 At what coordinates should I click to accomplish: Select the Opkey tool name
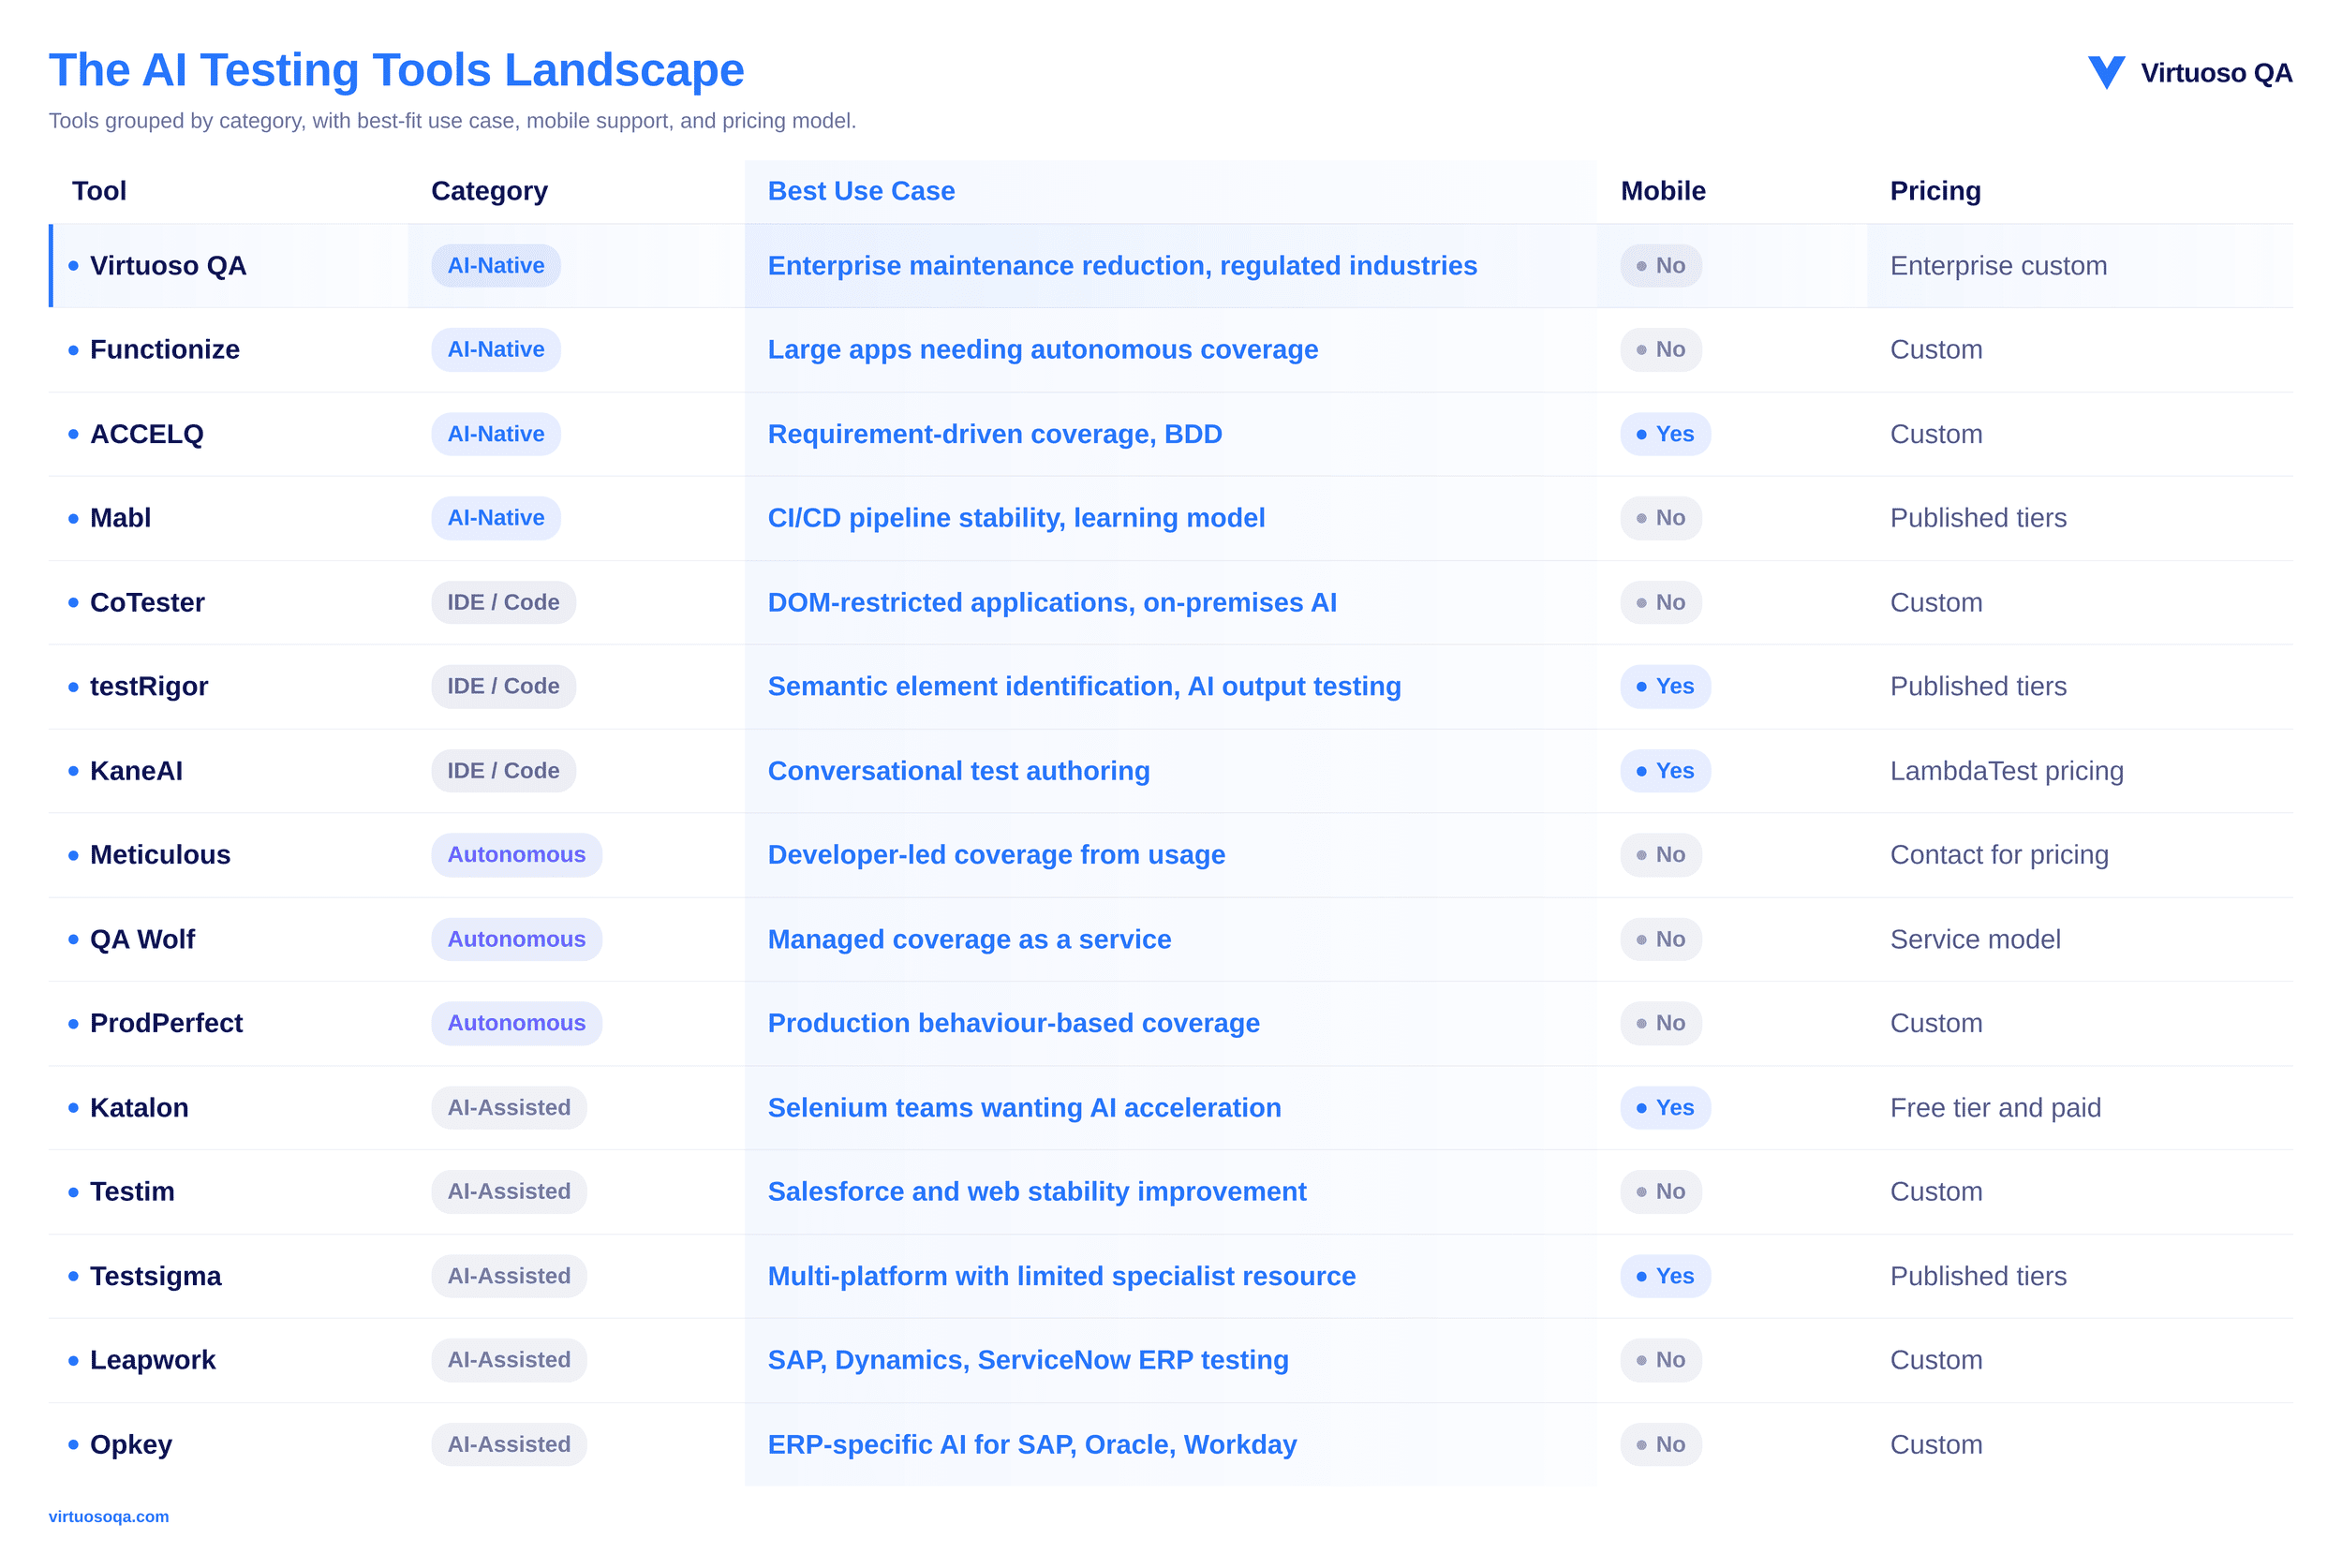[131, 1445]
